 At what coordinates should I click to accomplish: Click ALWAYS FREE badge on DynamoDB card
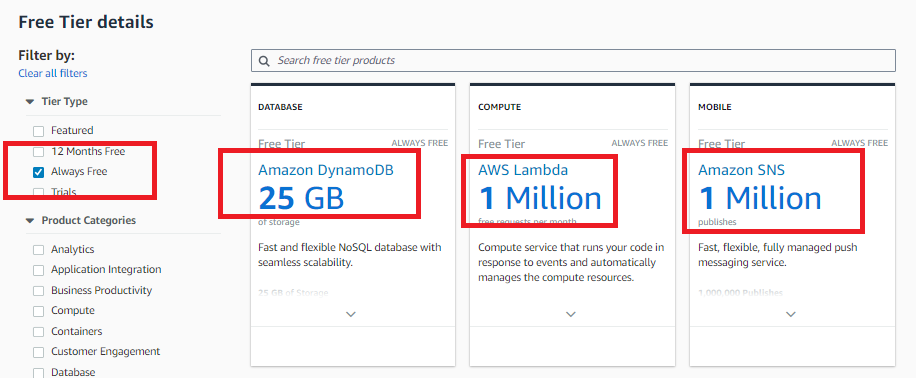[419, 143]
